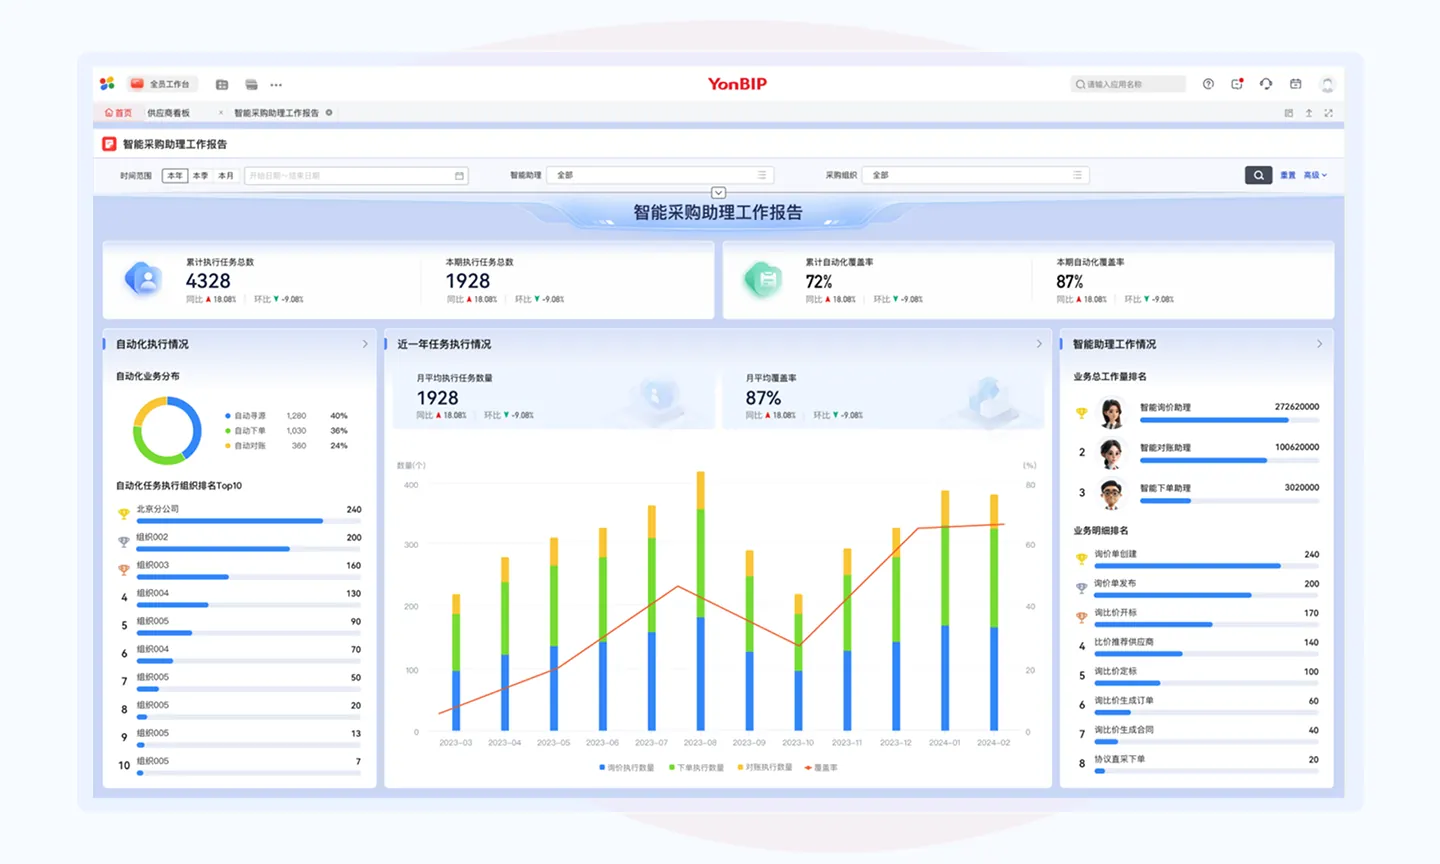Switch to the 供应商看板 tab
Image resolution: width=1440 pixels, height=864 pixels.
168,113
